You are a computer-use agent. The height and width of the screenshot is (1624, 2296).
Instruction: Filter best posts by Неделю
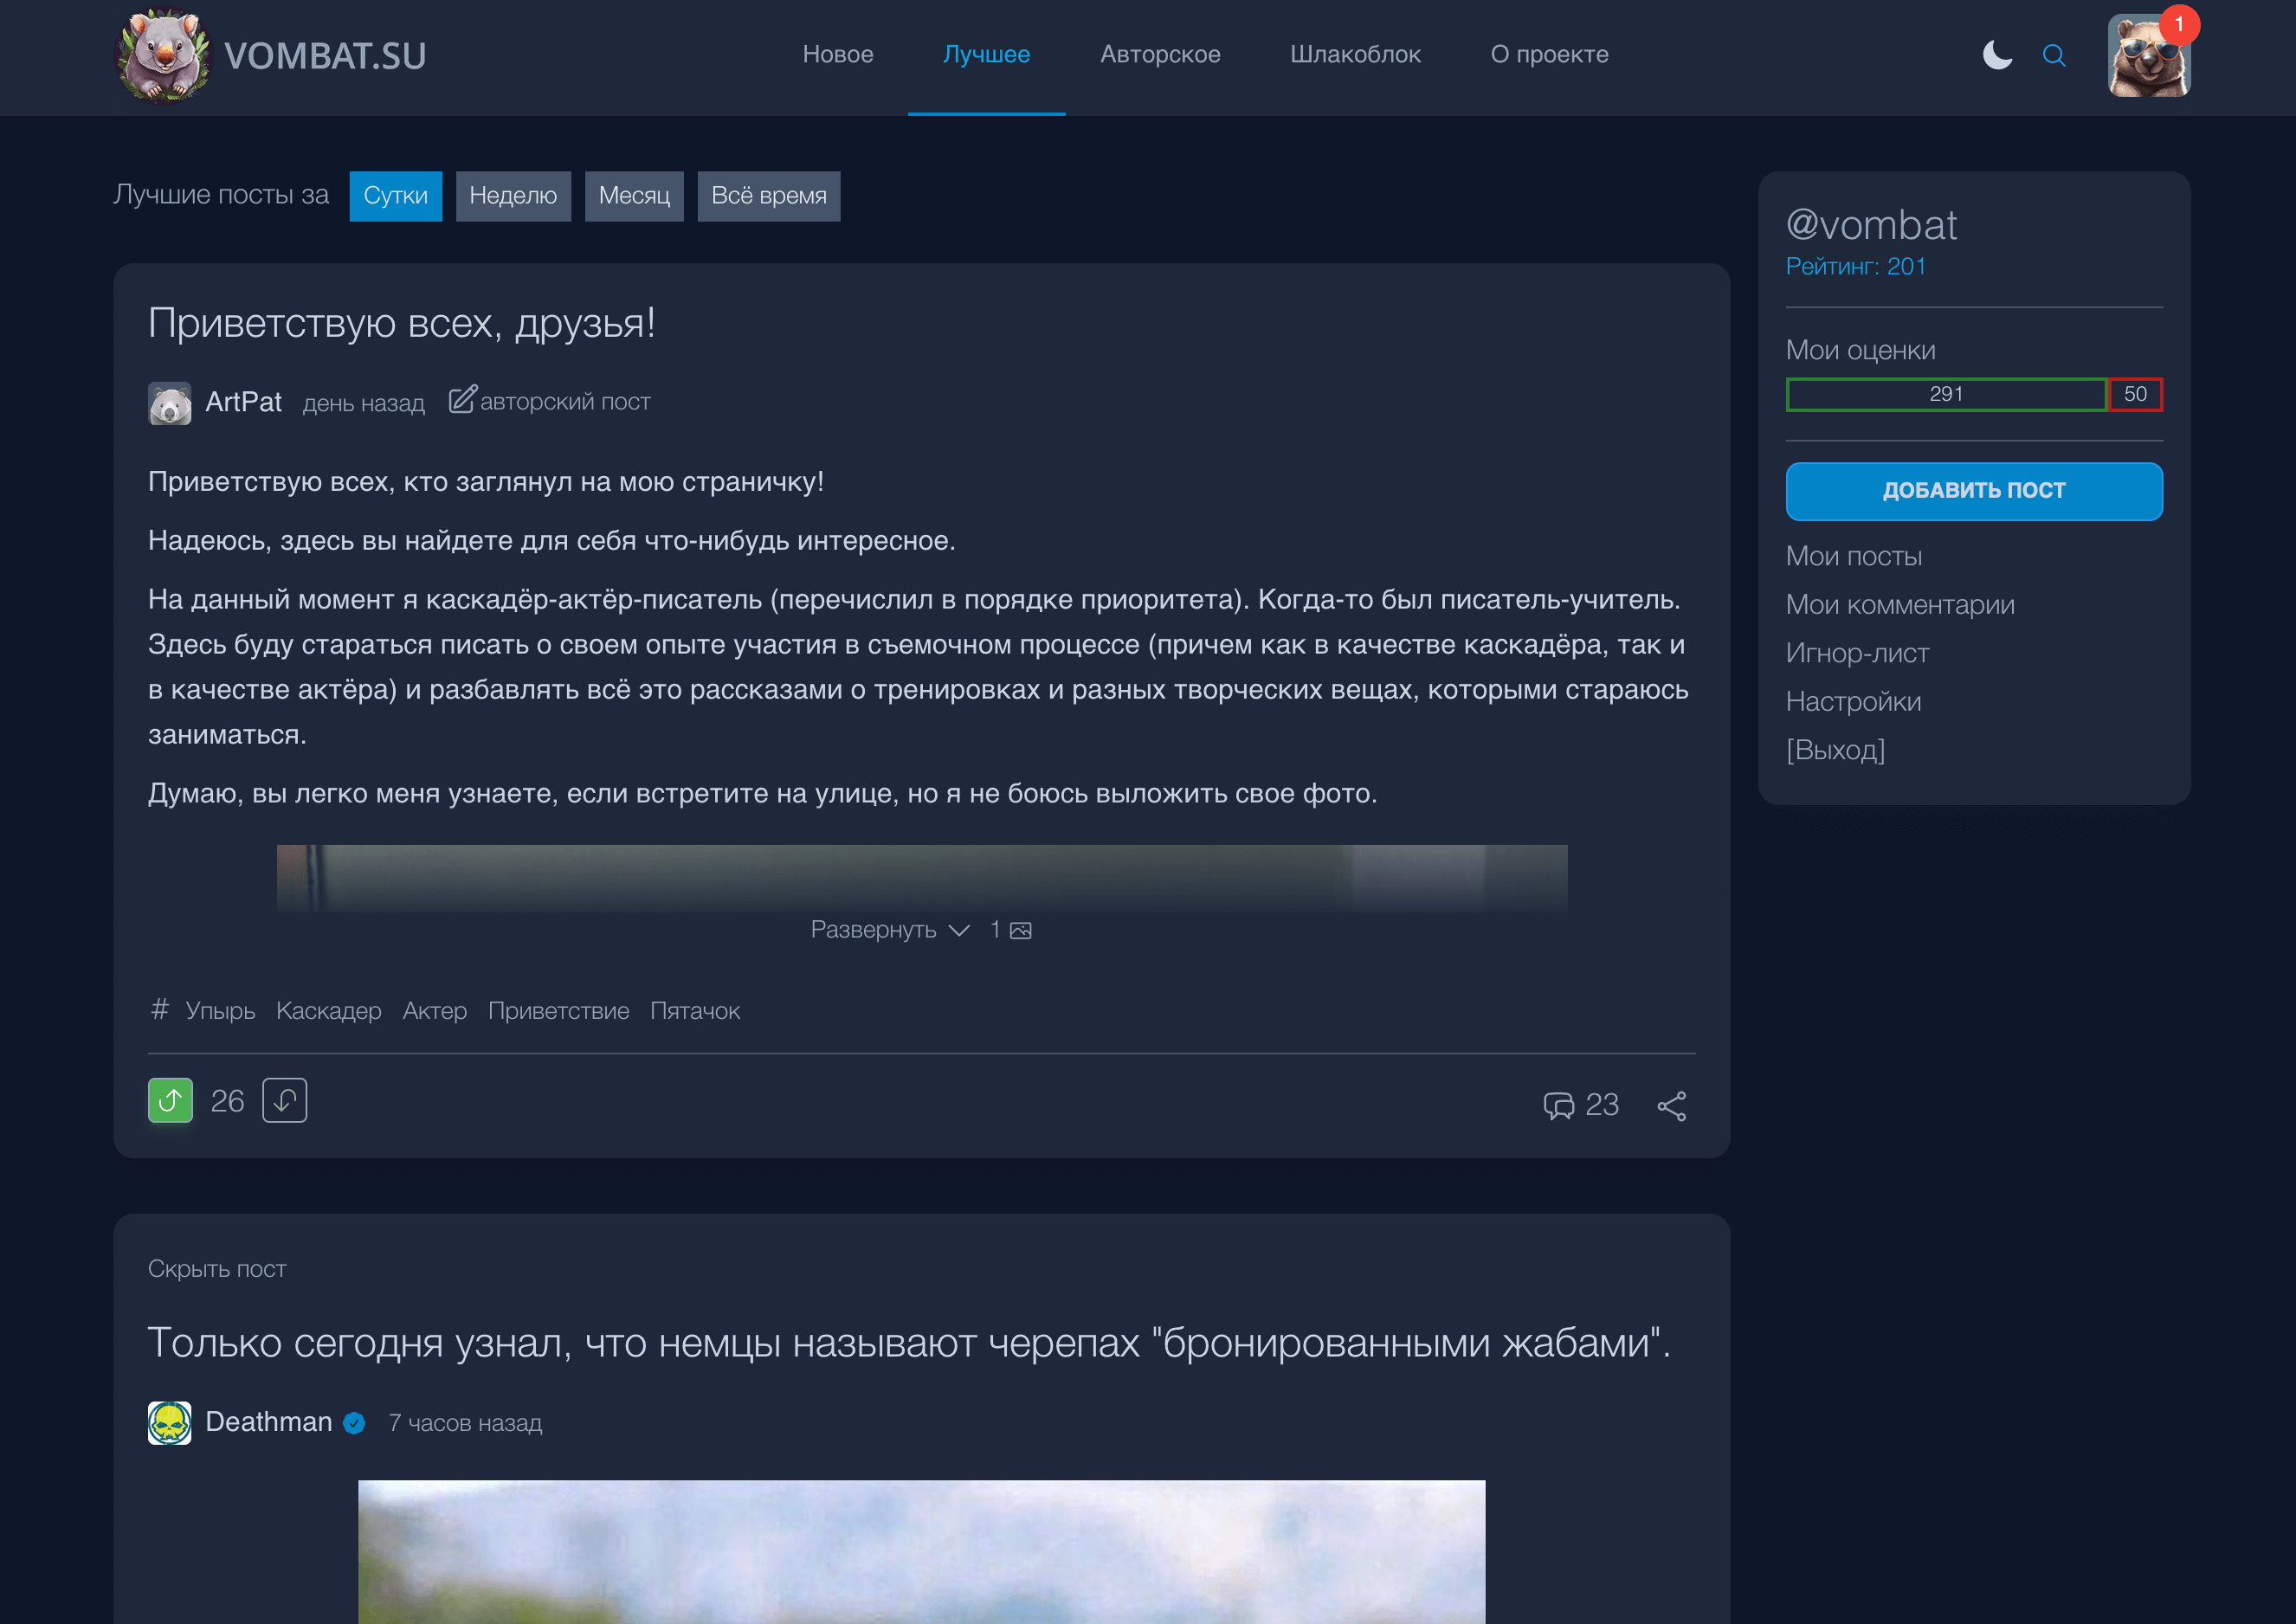(513, 196)
